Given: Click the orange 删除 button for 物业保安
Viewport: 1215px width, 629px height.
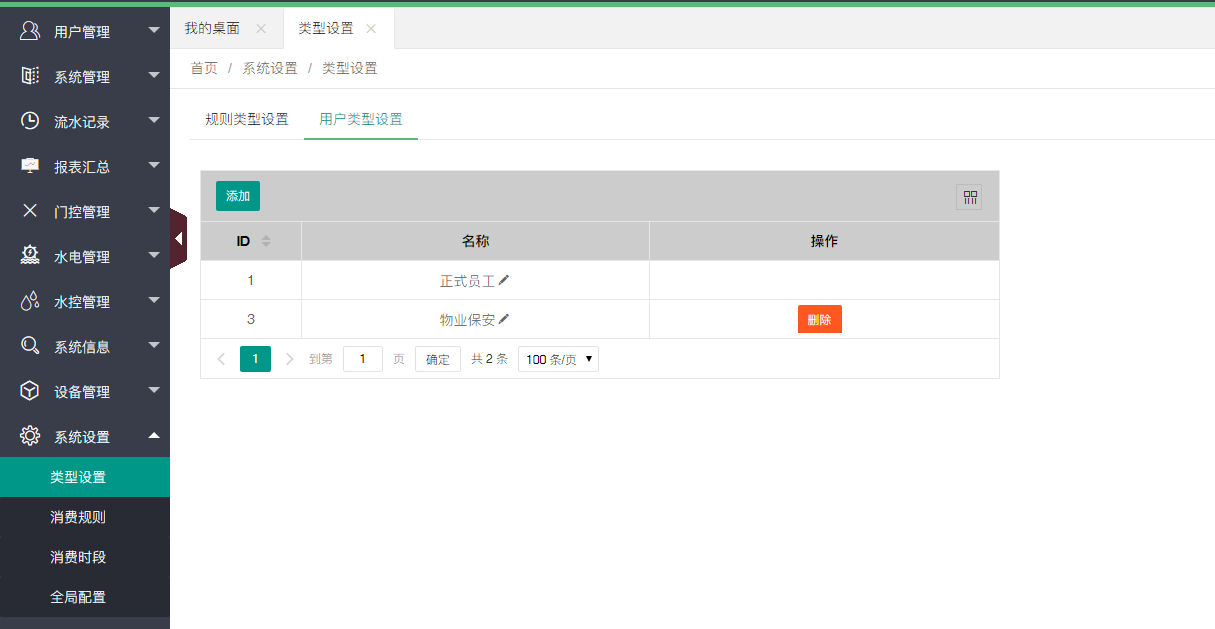Looking at the screenshot, I should 819,320.
